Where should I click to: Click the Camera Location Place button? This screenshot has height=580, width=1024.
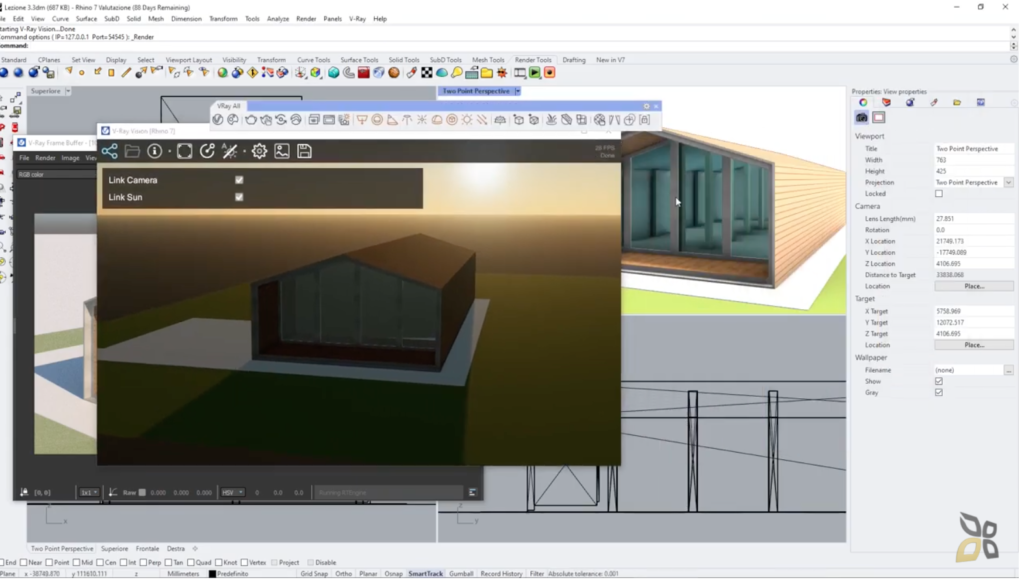[974, 287]
